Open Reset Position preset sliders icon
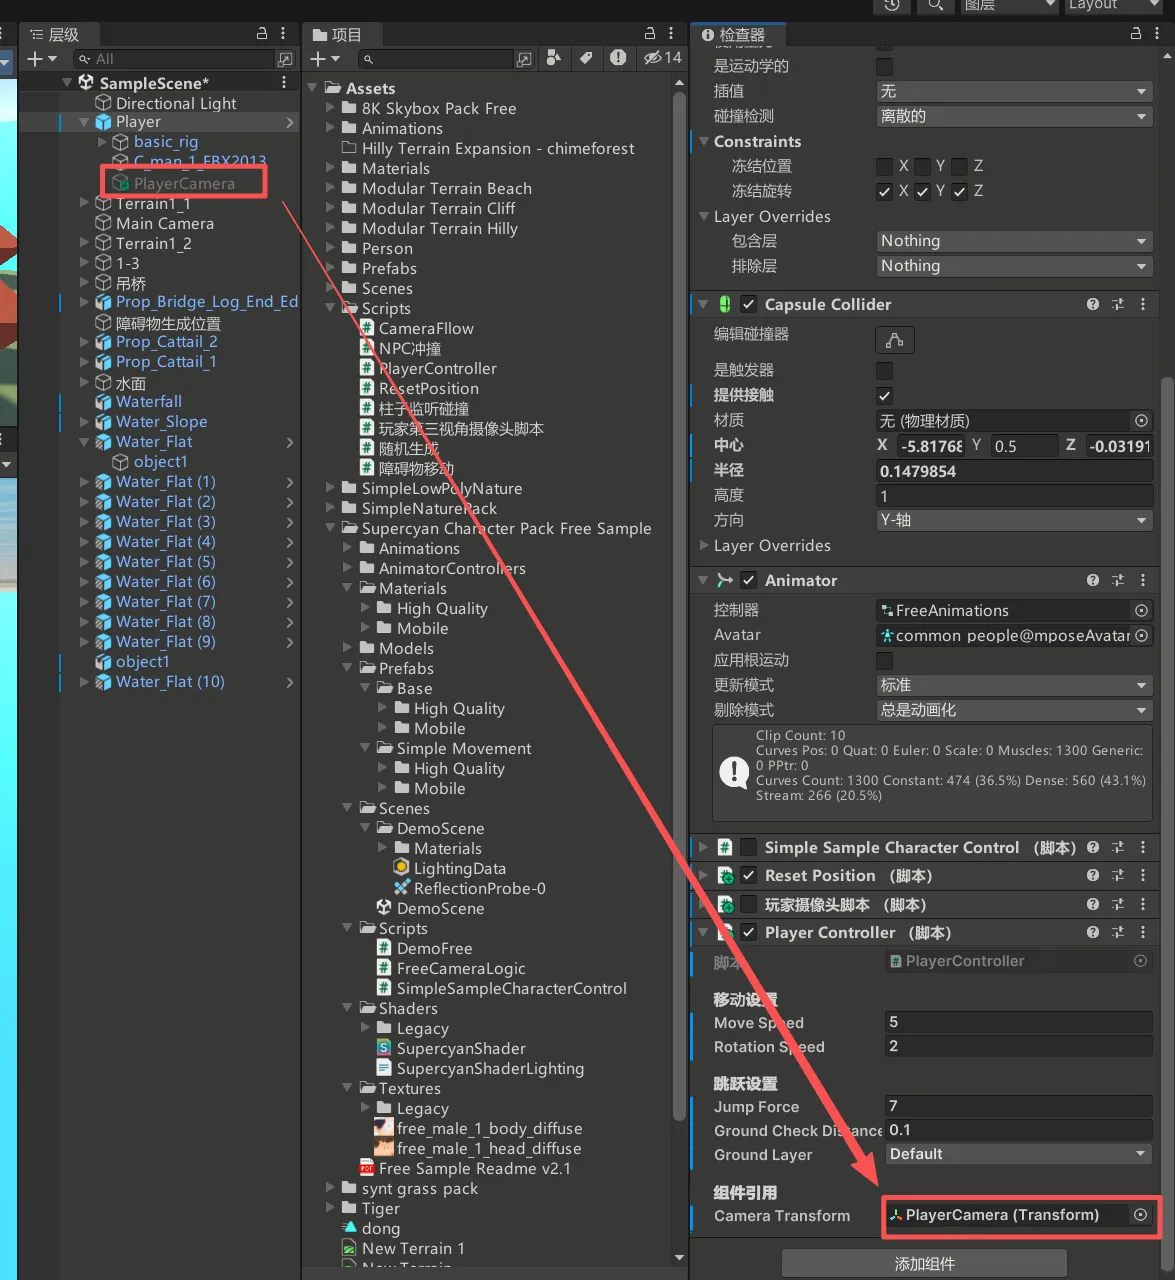This screenshot has height=1280, width=1175. pyautogui.click(x=1118, y=875)
